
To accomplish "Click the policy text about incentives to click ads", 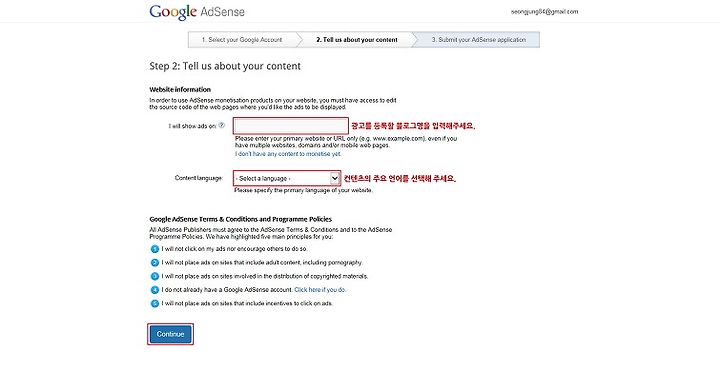I will pos(247,303).
